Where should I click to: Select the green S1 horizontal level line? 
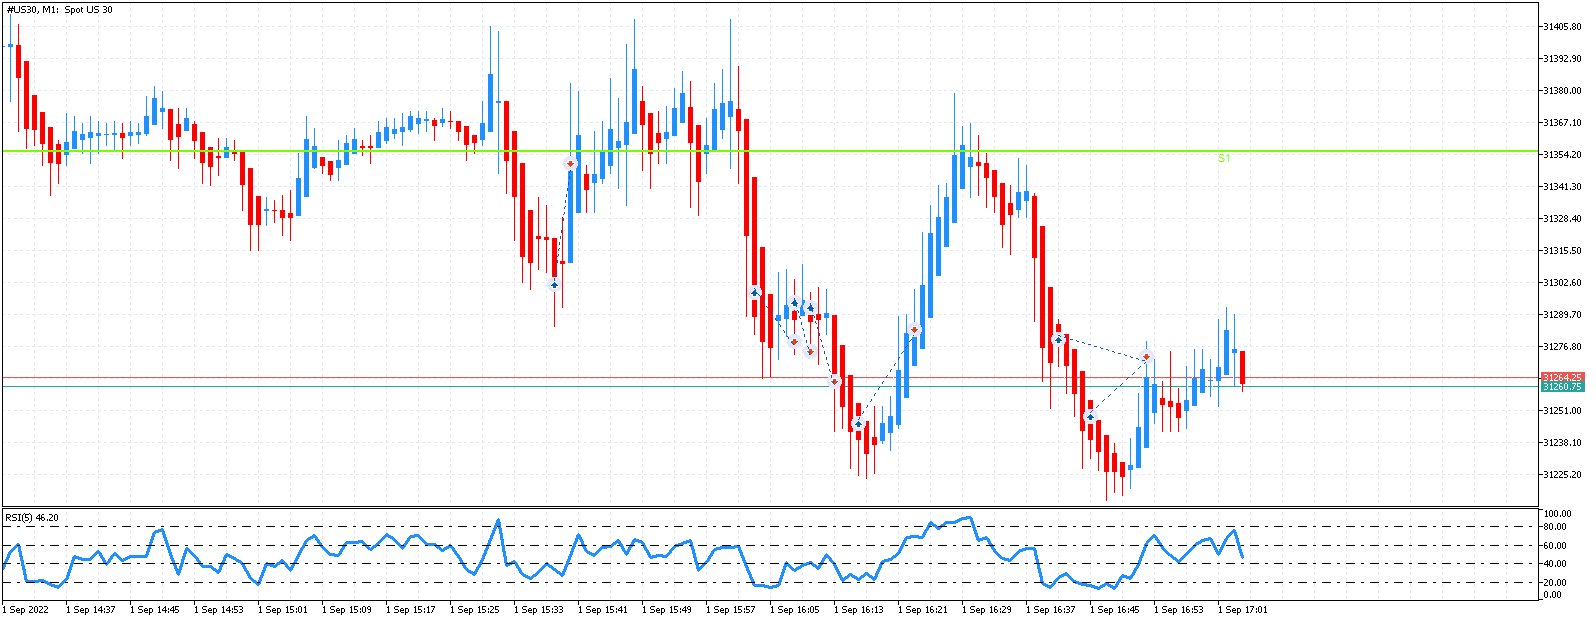[x=769, y=151]
